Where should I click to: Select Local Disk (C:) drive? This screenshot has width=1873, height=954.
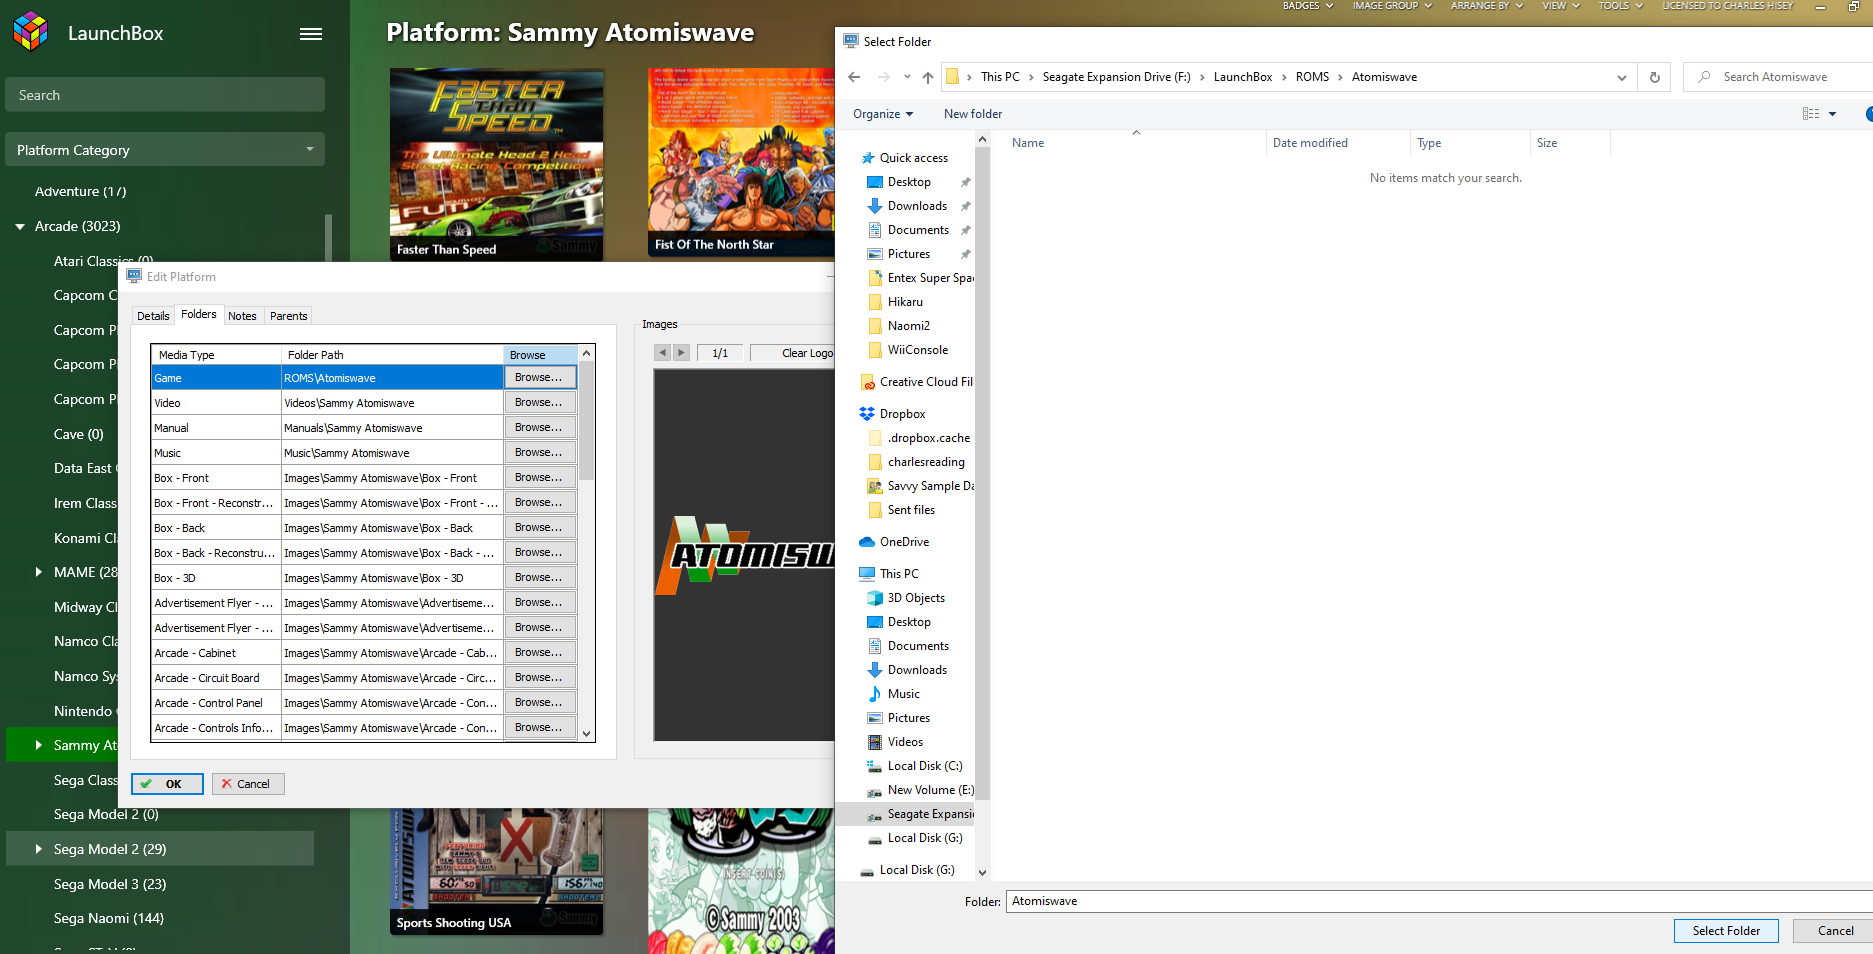925,766
